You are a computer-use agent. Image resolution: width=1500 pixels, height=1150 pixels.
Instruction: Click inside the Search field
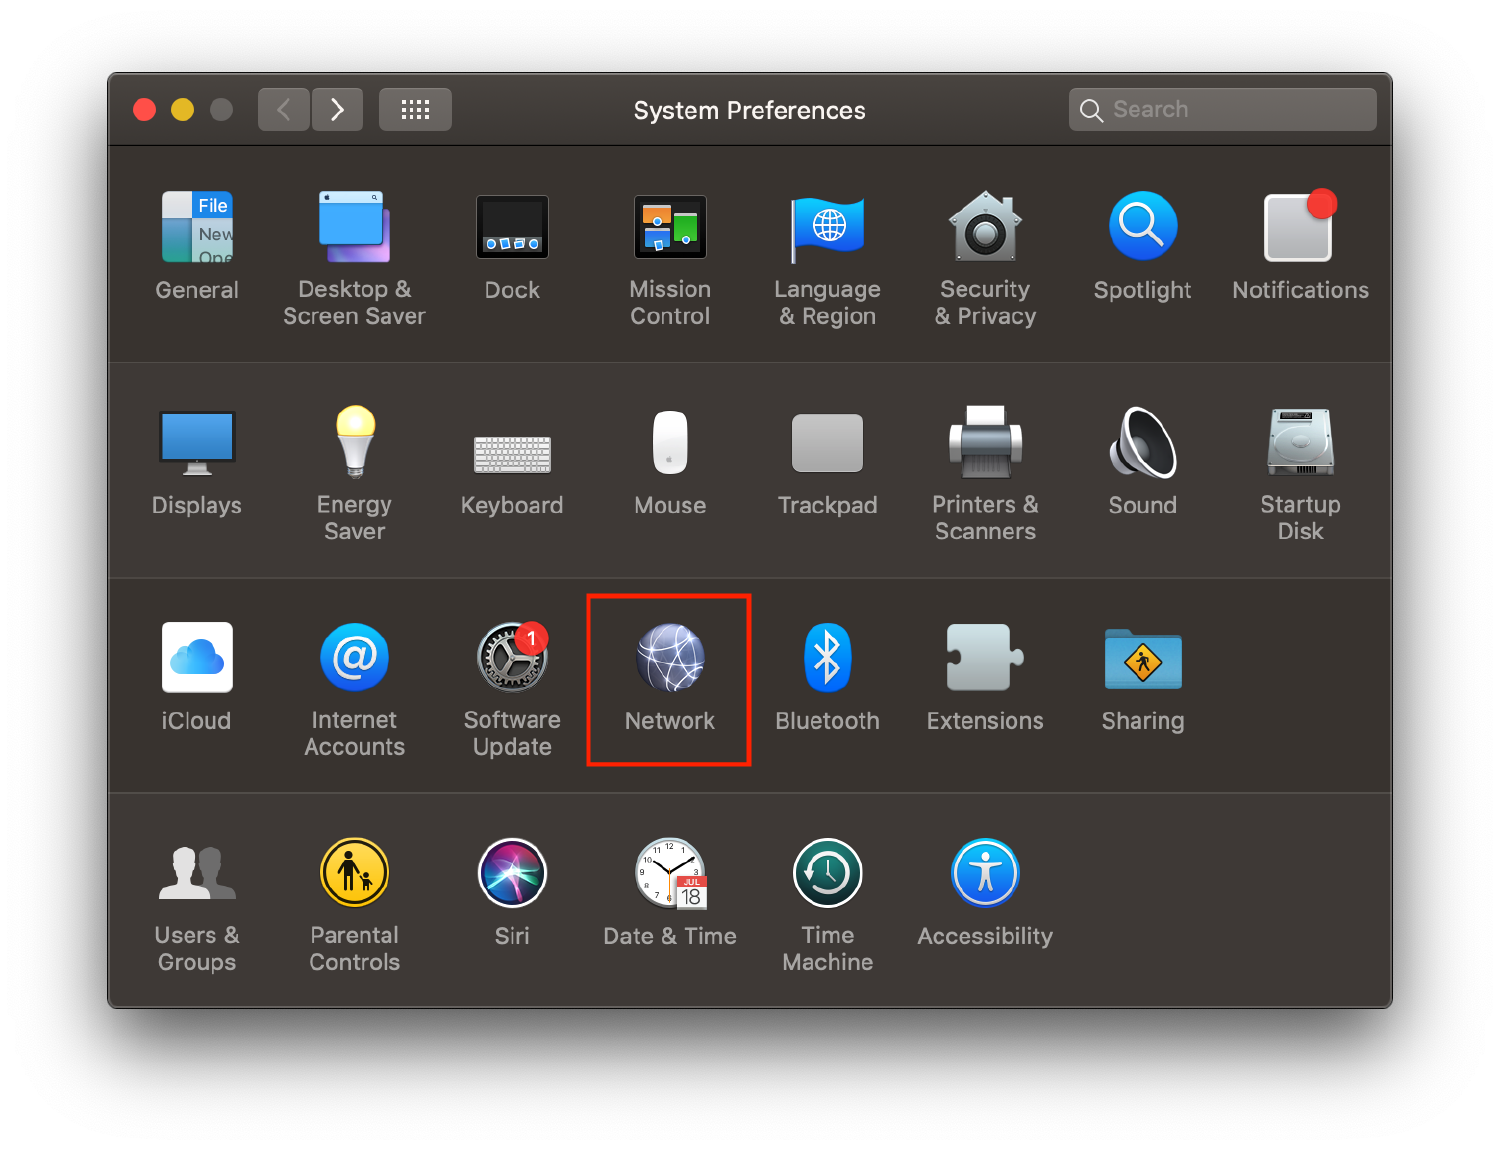click(x=1222, y=109)
